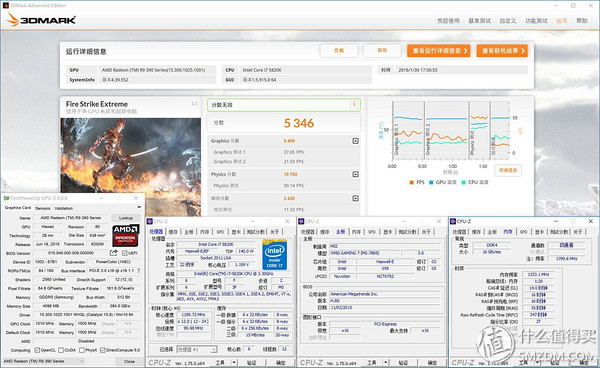
Task: Select the 处理器 tab in the mainboard CPU-Z window
Action: [308, 232]
